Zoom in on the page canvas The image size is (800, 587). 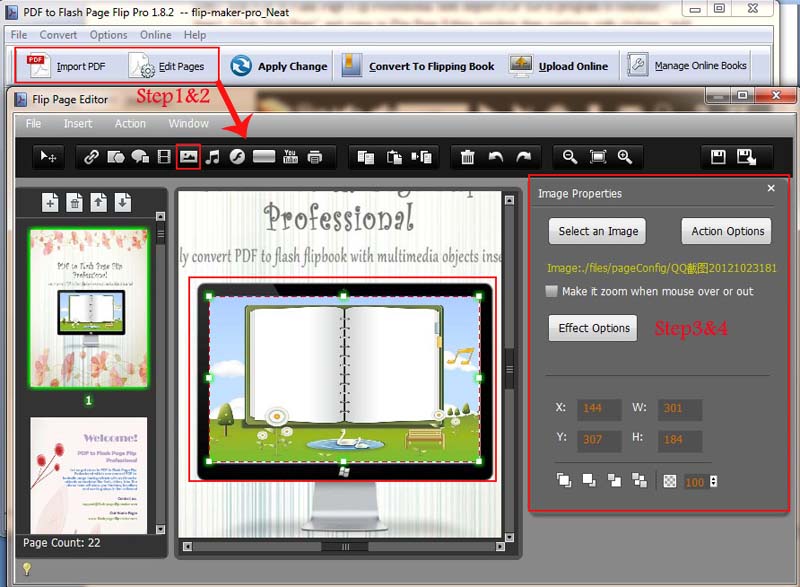coord(625,157)
